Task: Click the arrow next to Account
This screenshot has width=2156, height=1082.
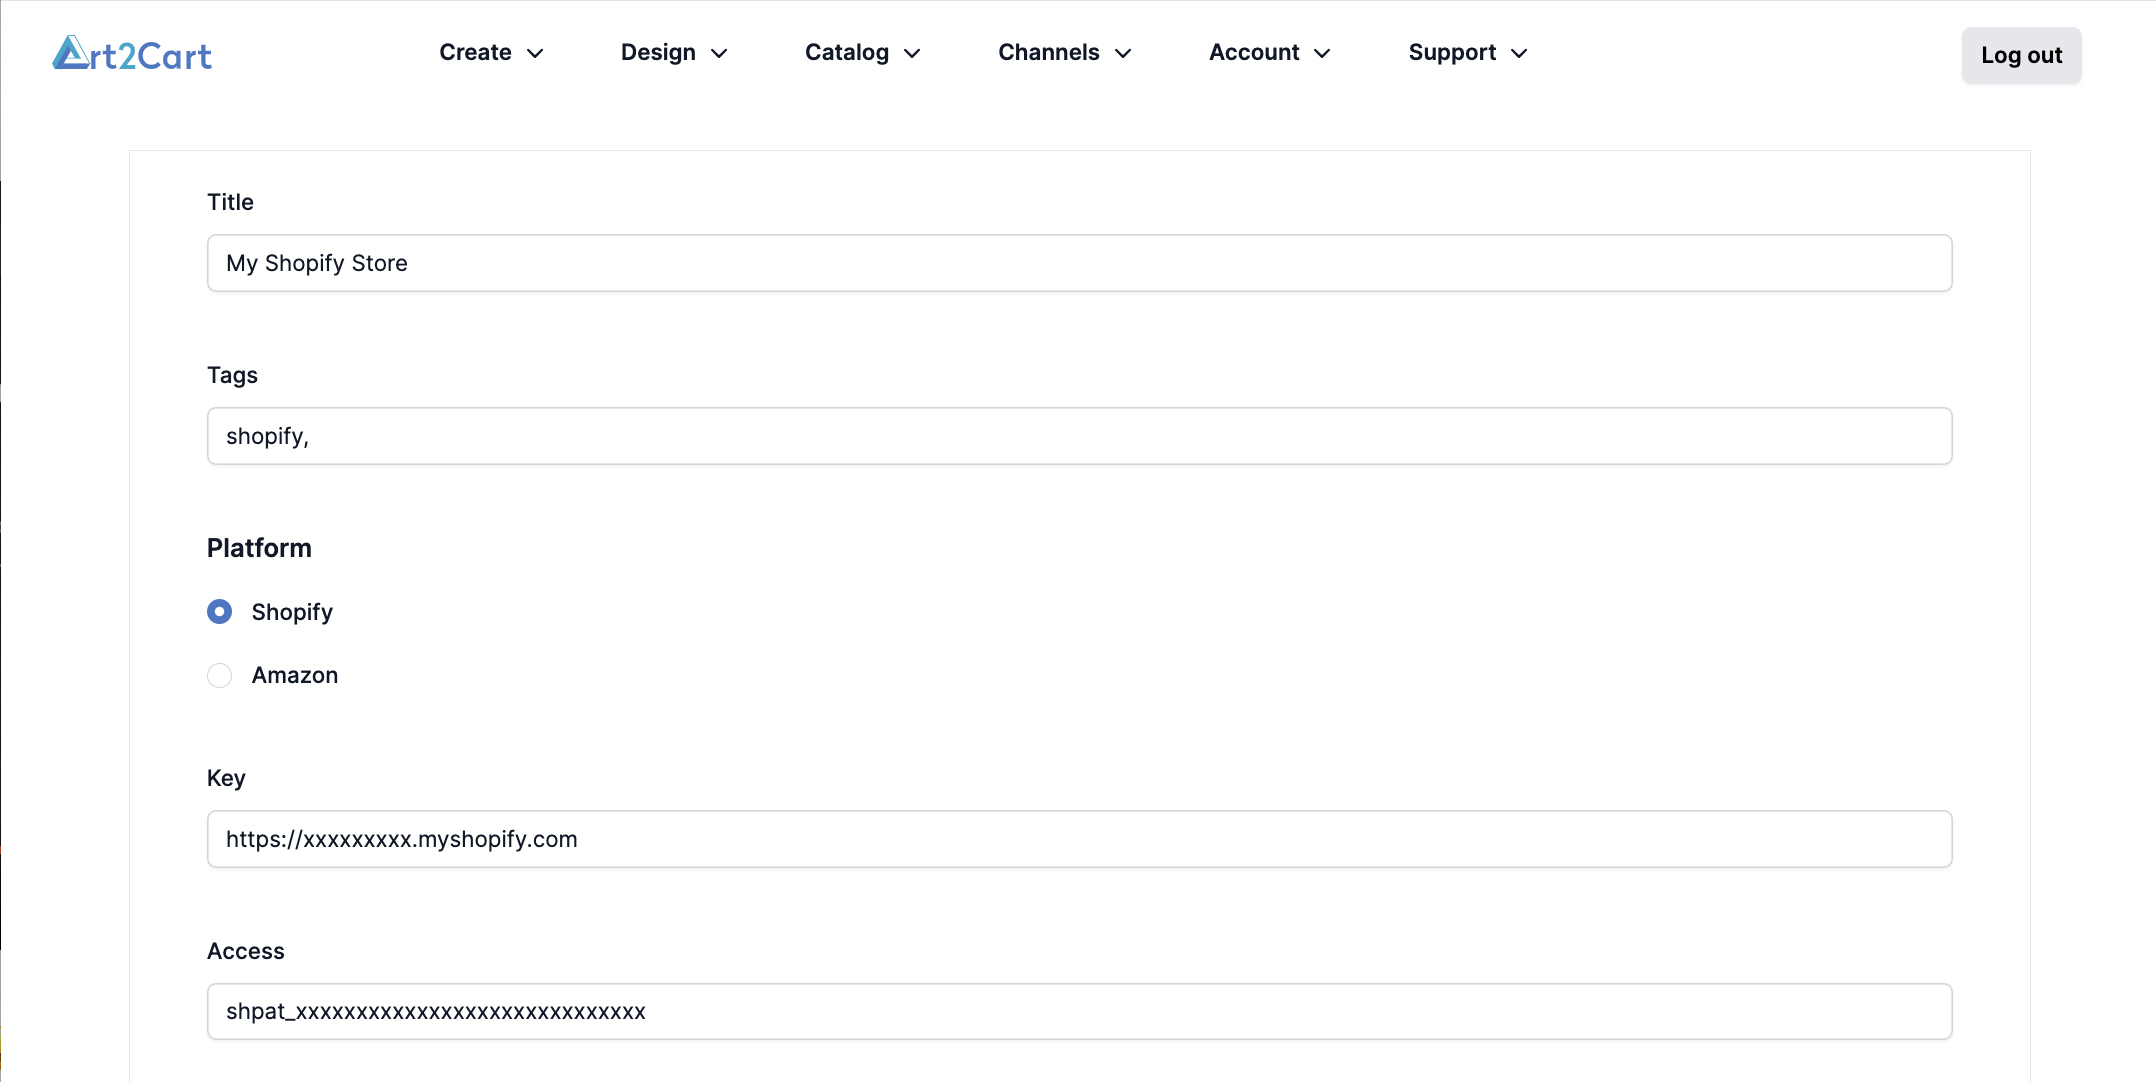Action: coord(1322,53)
